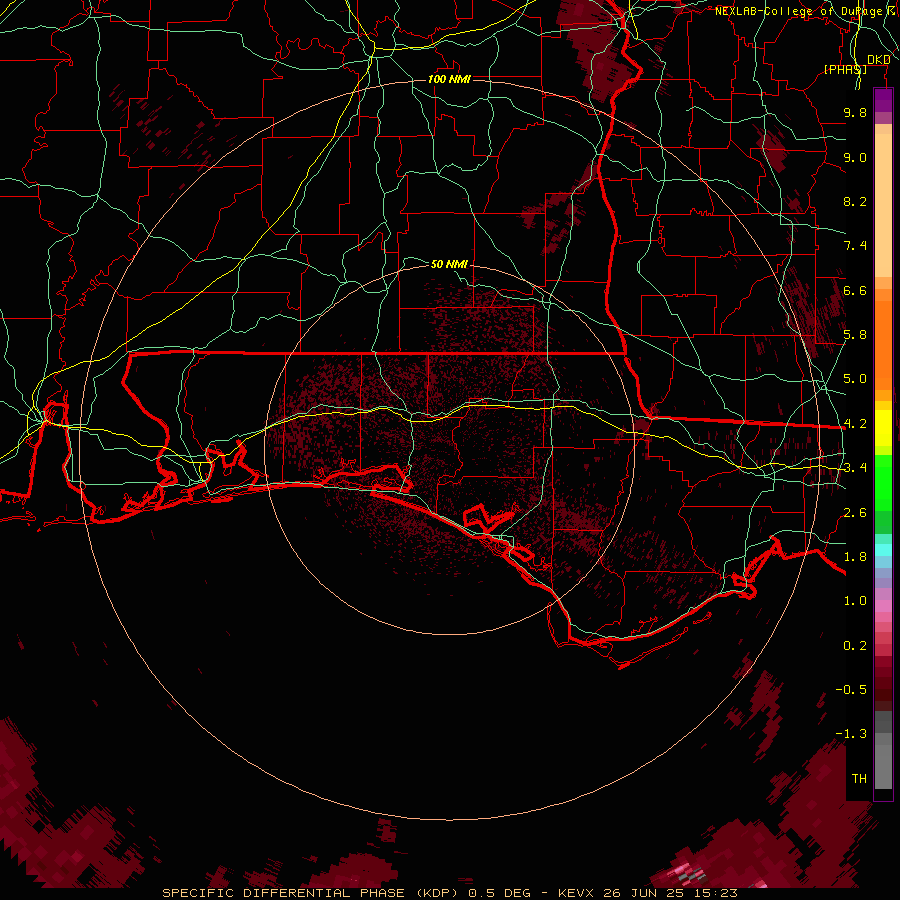Screen dimensions: 900x900
Task: Click the TH threshold label on scale
Action: pyautogui.click(x=859, y=779)
